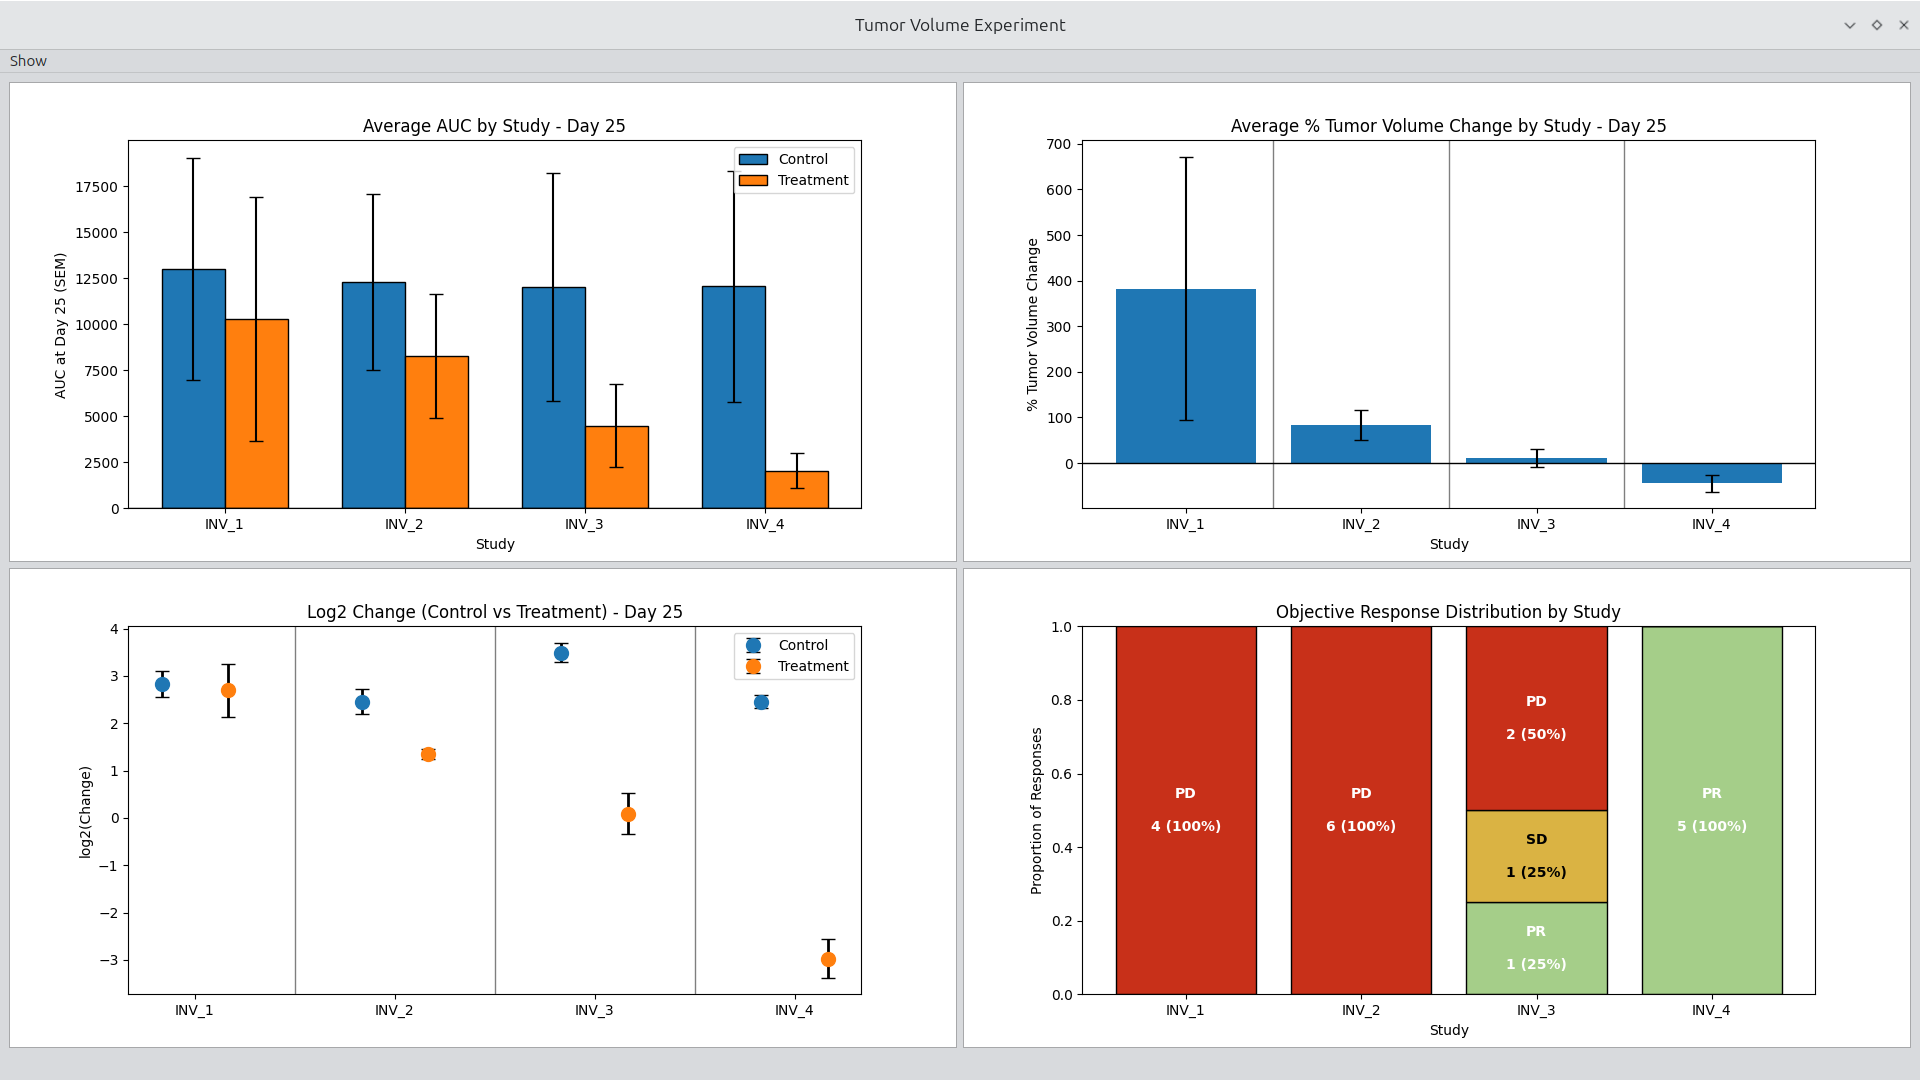Click the 'Average AUC by Study - Day 25' title

494,126
